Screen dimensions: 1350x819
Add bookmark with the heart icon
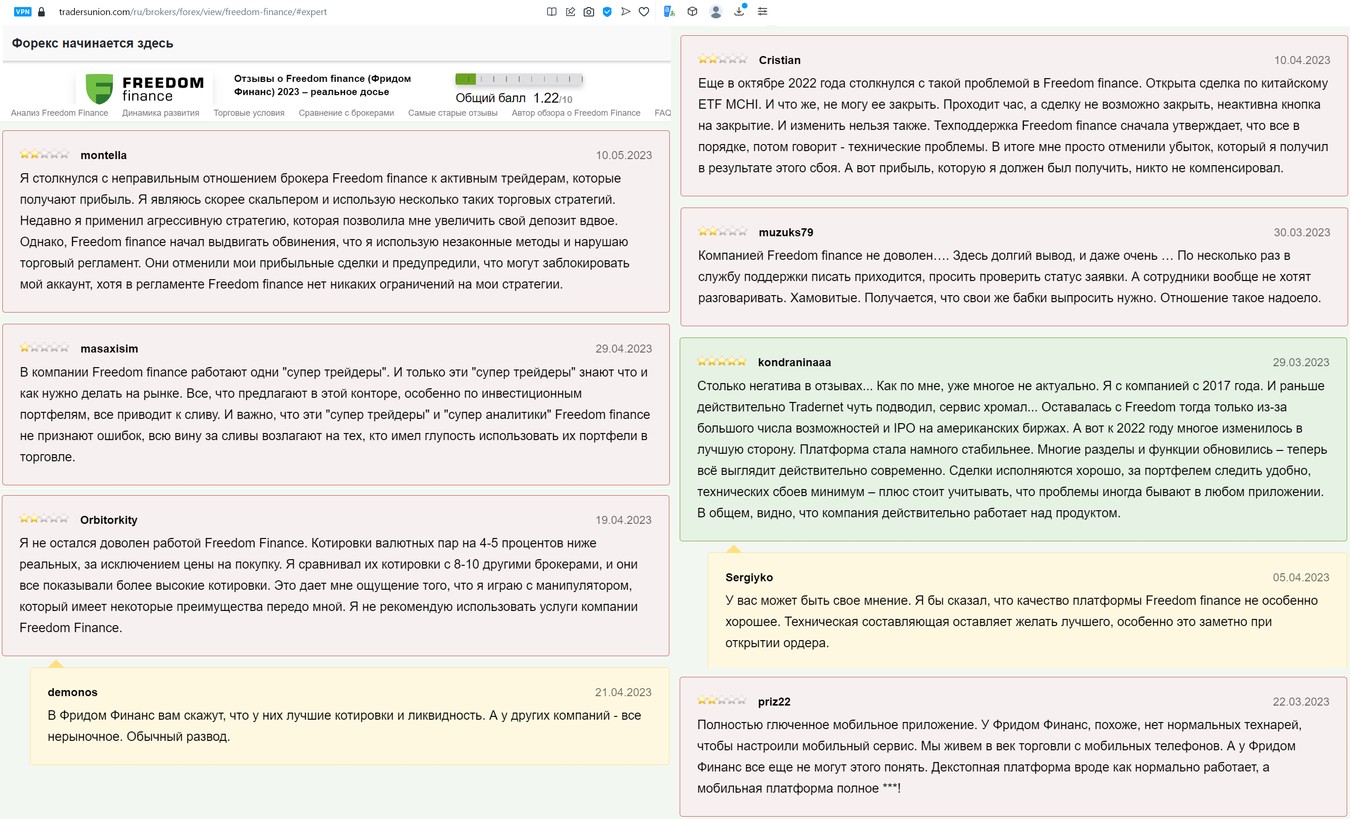644,12
